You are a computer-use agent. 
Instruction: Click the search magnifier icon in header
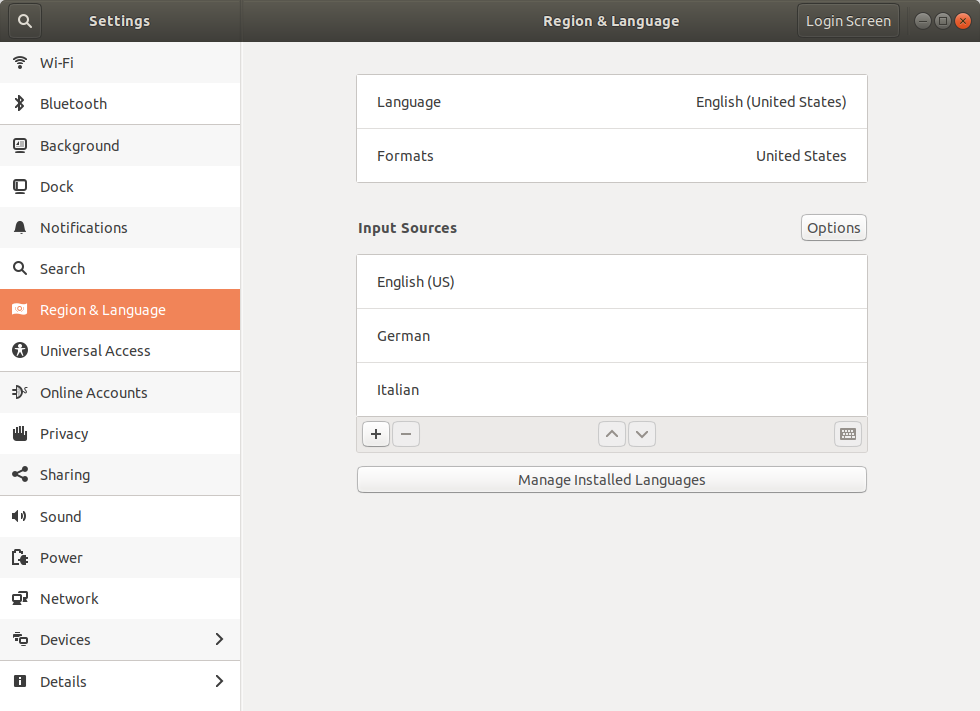(25, 20)
